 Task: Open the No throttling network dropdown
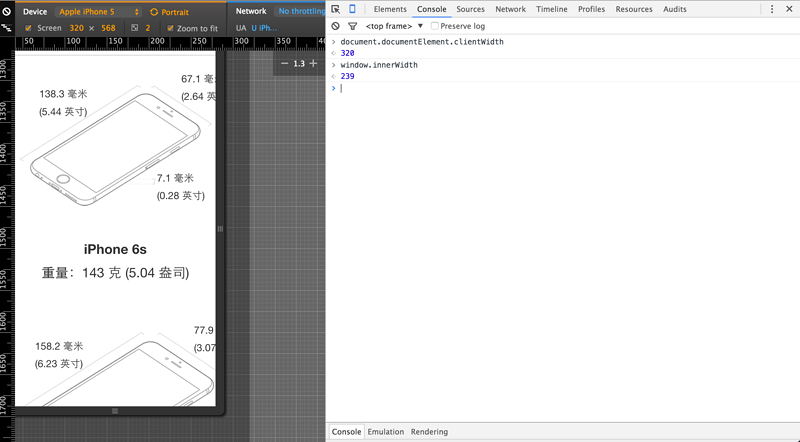click(x=301, y=11)
